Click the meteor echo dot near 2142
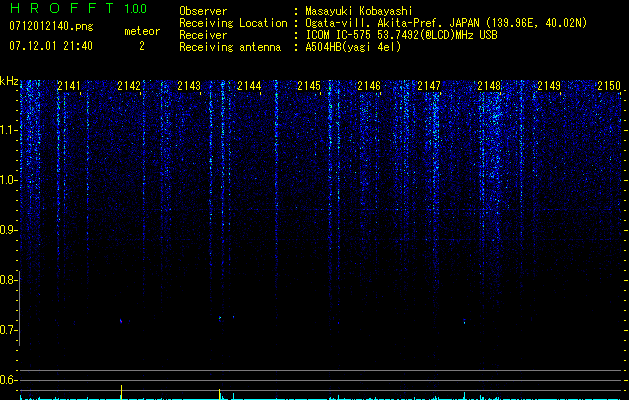The height and width of the screenshot is (400, 629). coord(121,321)
